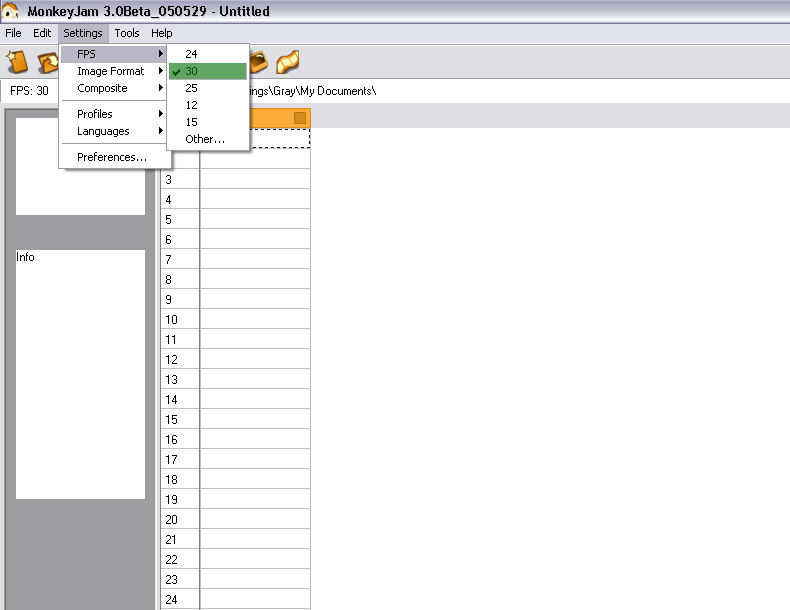Open the File menu

(13, 33)
